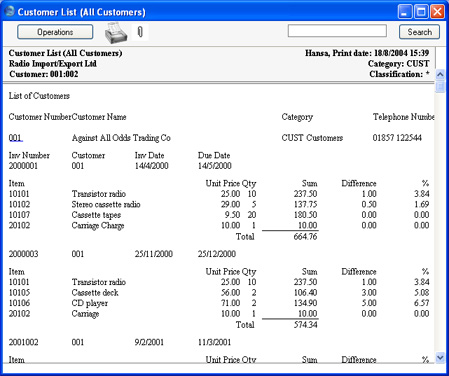This screenshot has width=449, height=376.
Task: Click item code 10102
Action: pyautogui.click(x=19, y=204)
